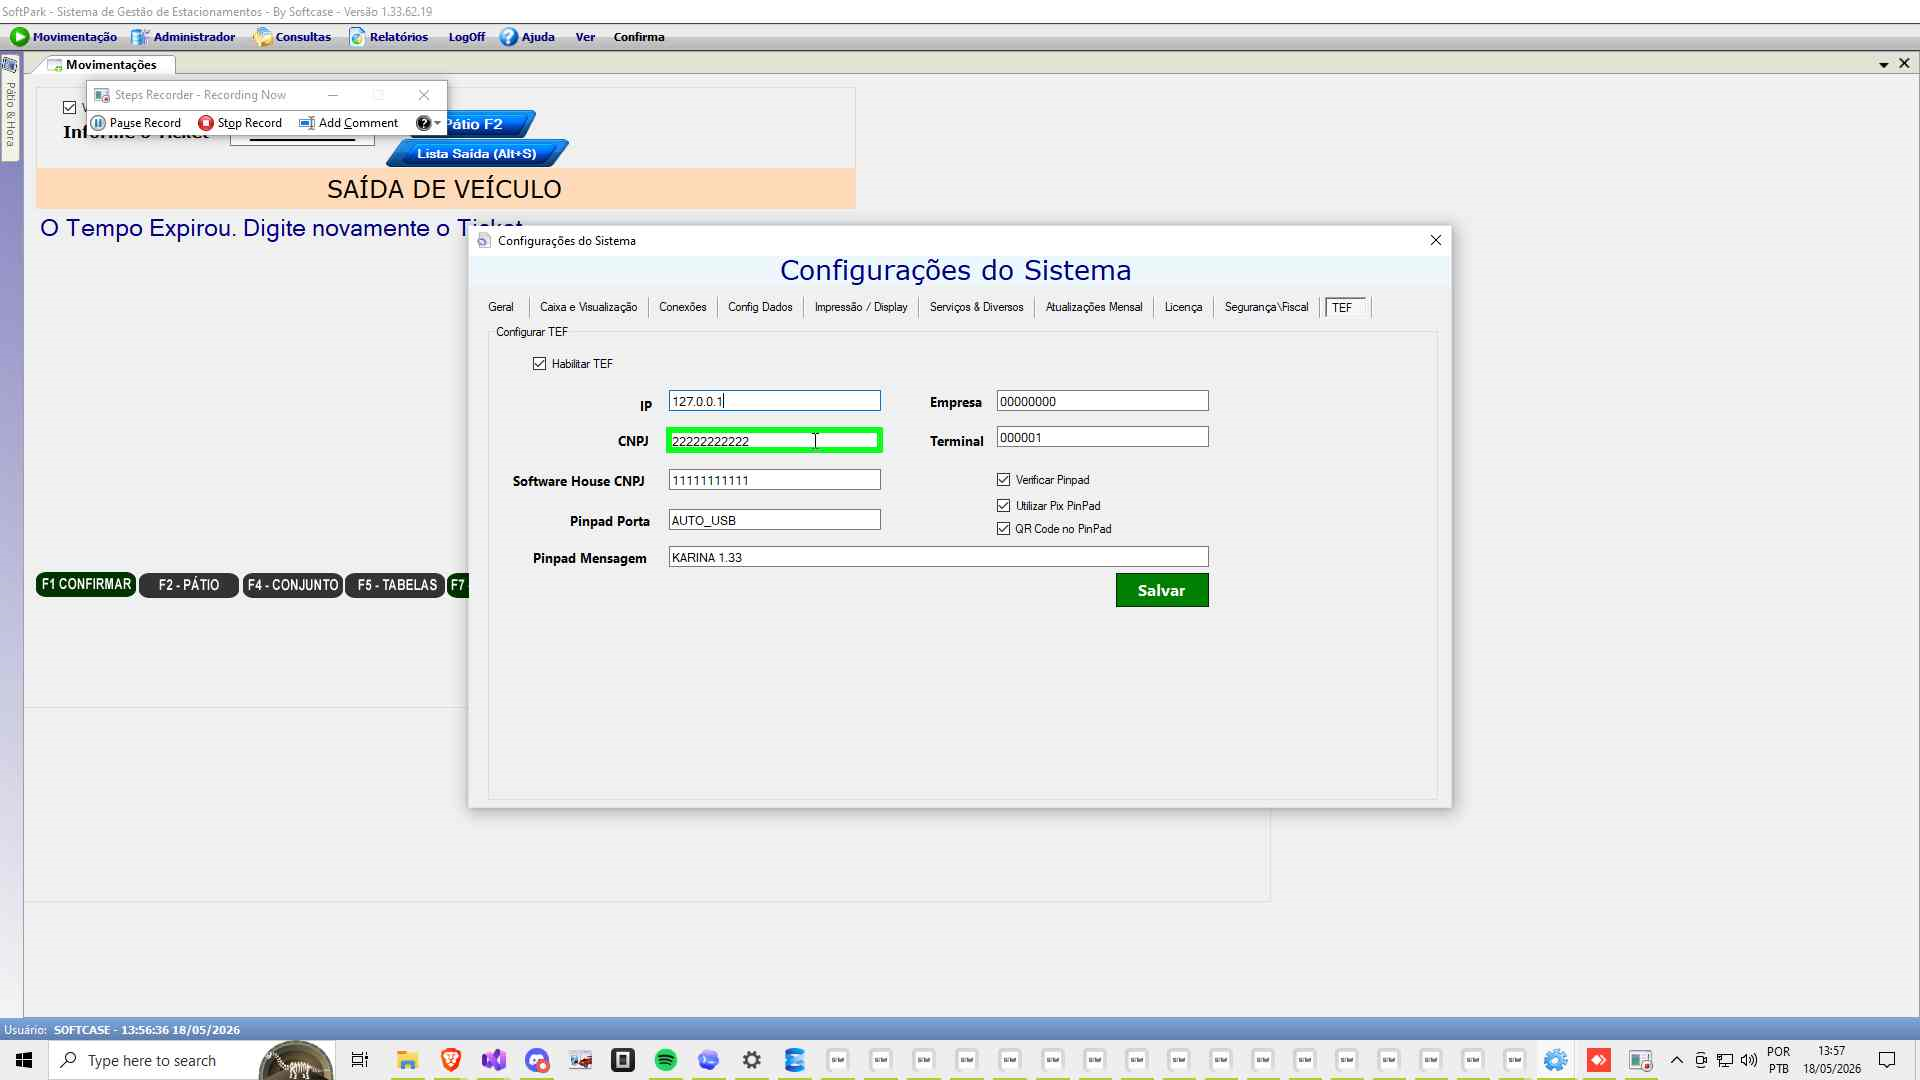Open the Caixa e Visualização tab
This screenshot has height=1080, width=1920.
coord(588,307)
